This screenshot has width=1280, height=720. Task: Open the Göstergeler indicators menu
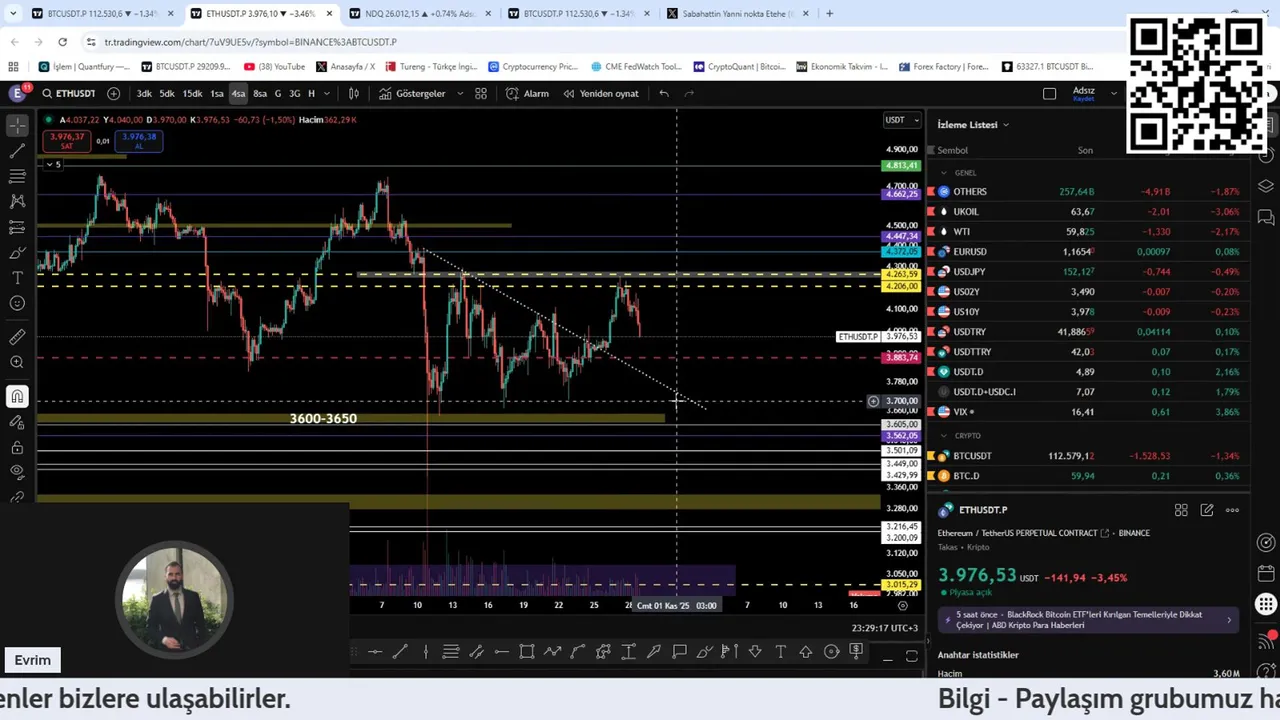(411, 93)
